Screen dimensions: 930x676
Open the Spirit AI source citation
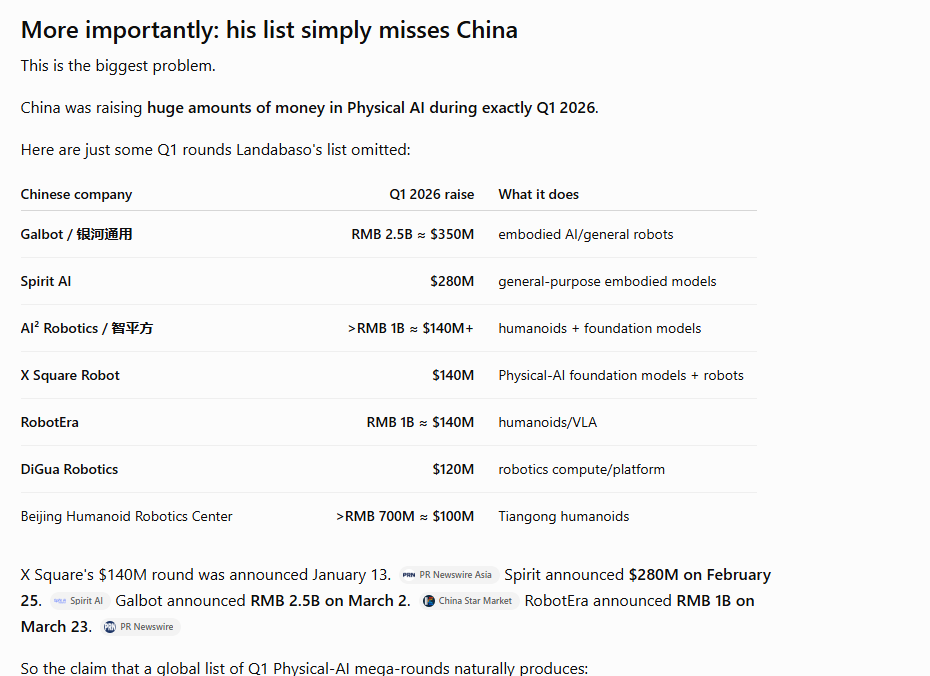click(x=79, y=601)
